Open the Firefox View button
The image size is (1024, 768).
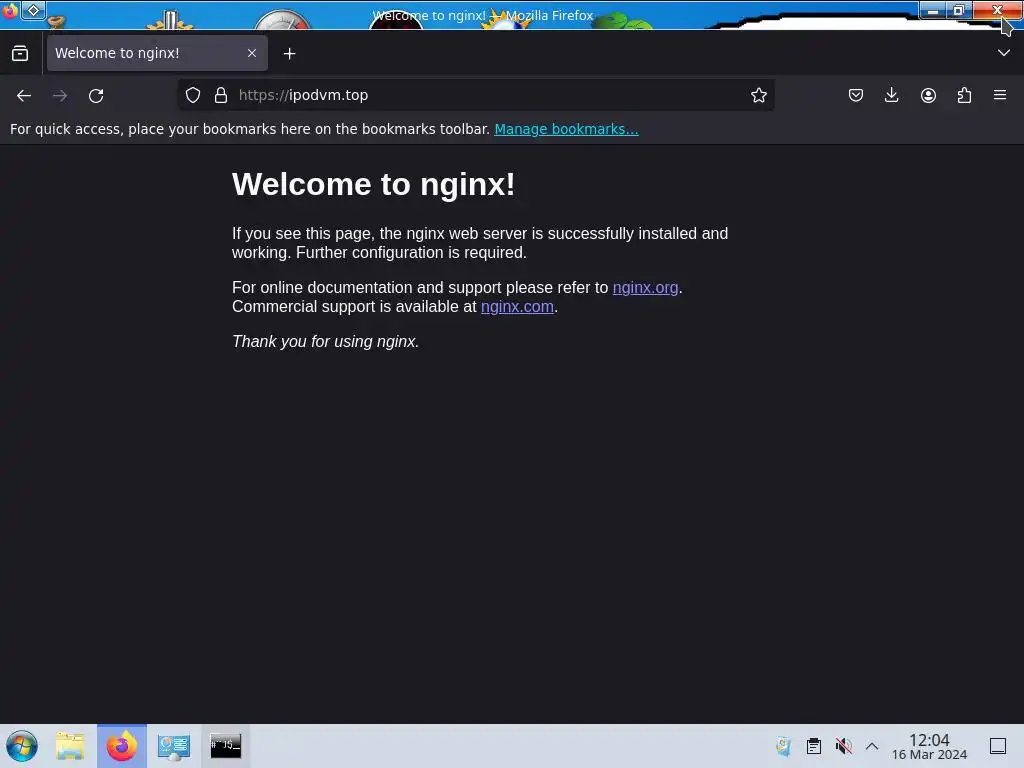pyautogui.click(x=20, y=54)
